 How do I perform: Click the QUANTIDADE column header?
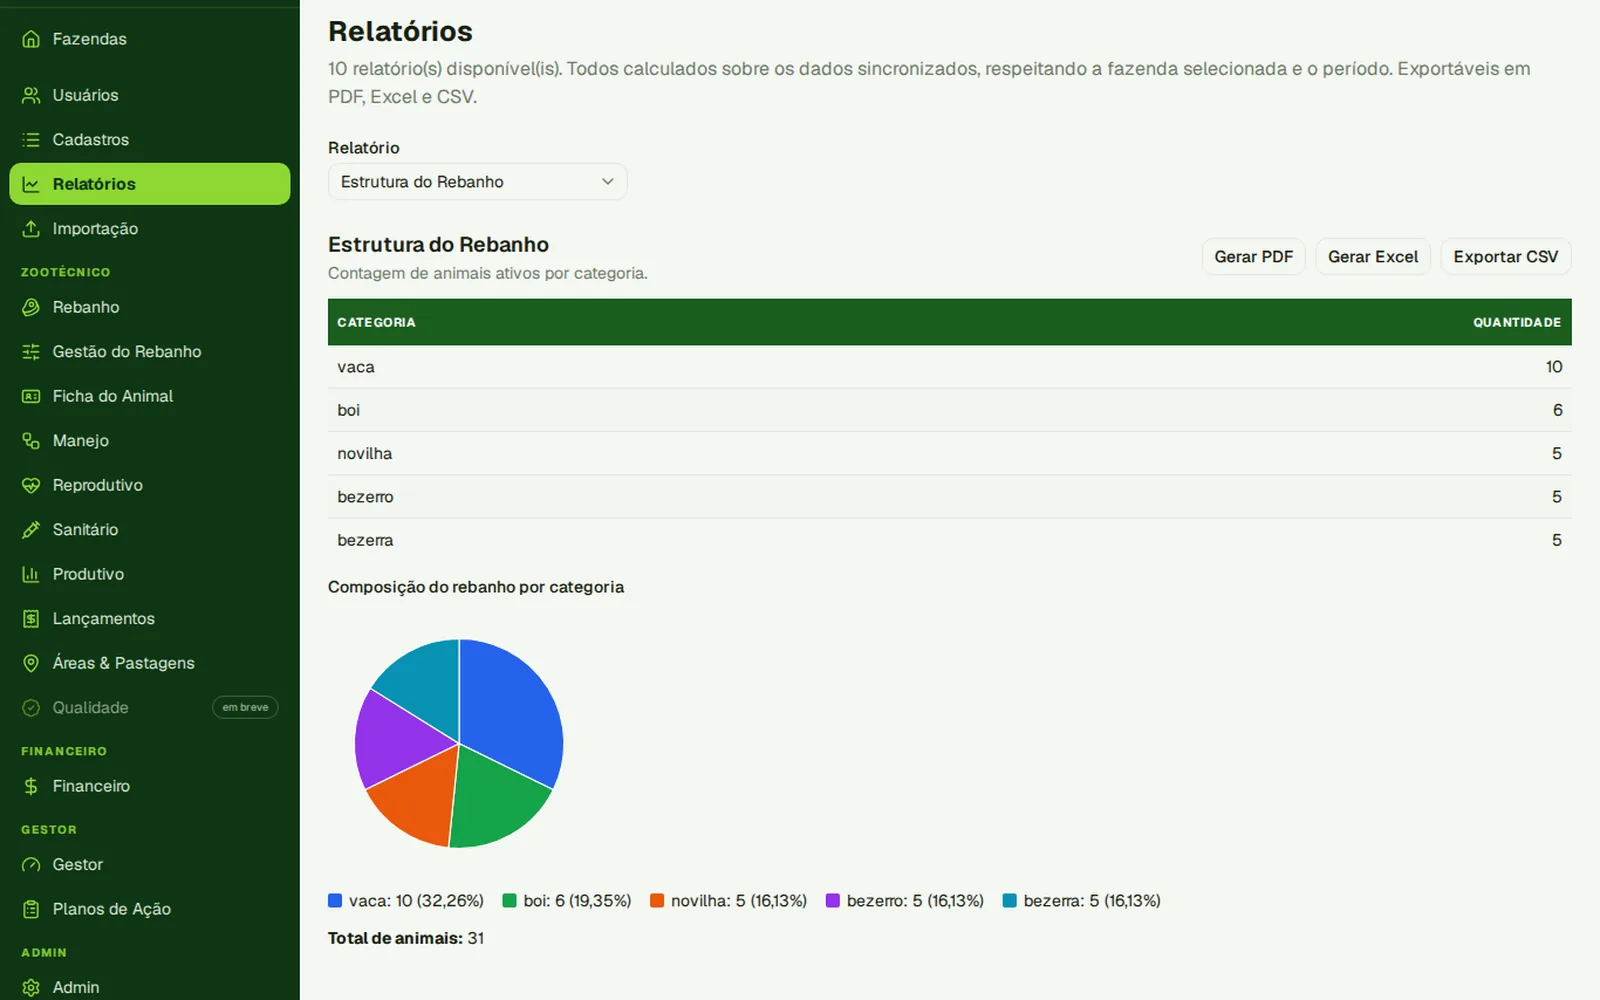[1517, 323]
